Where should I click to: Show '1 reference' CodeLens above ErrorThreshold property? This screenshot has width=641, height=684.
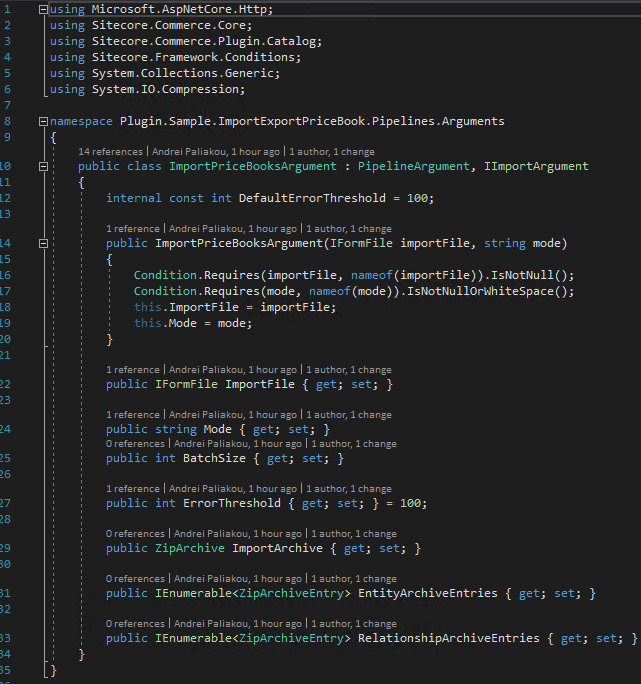tap(133, 489)
